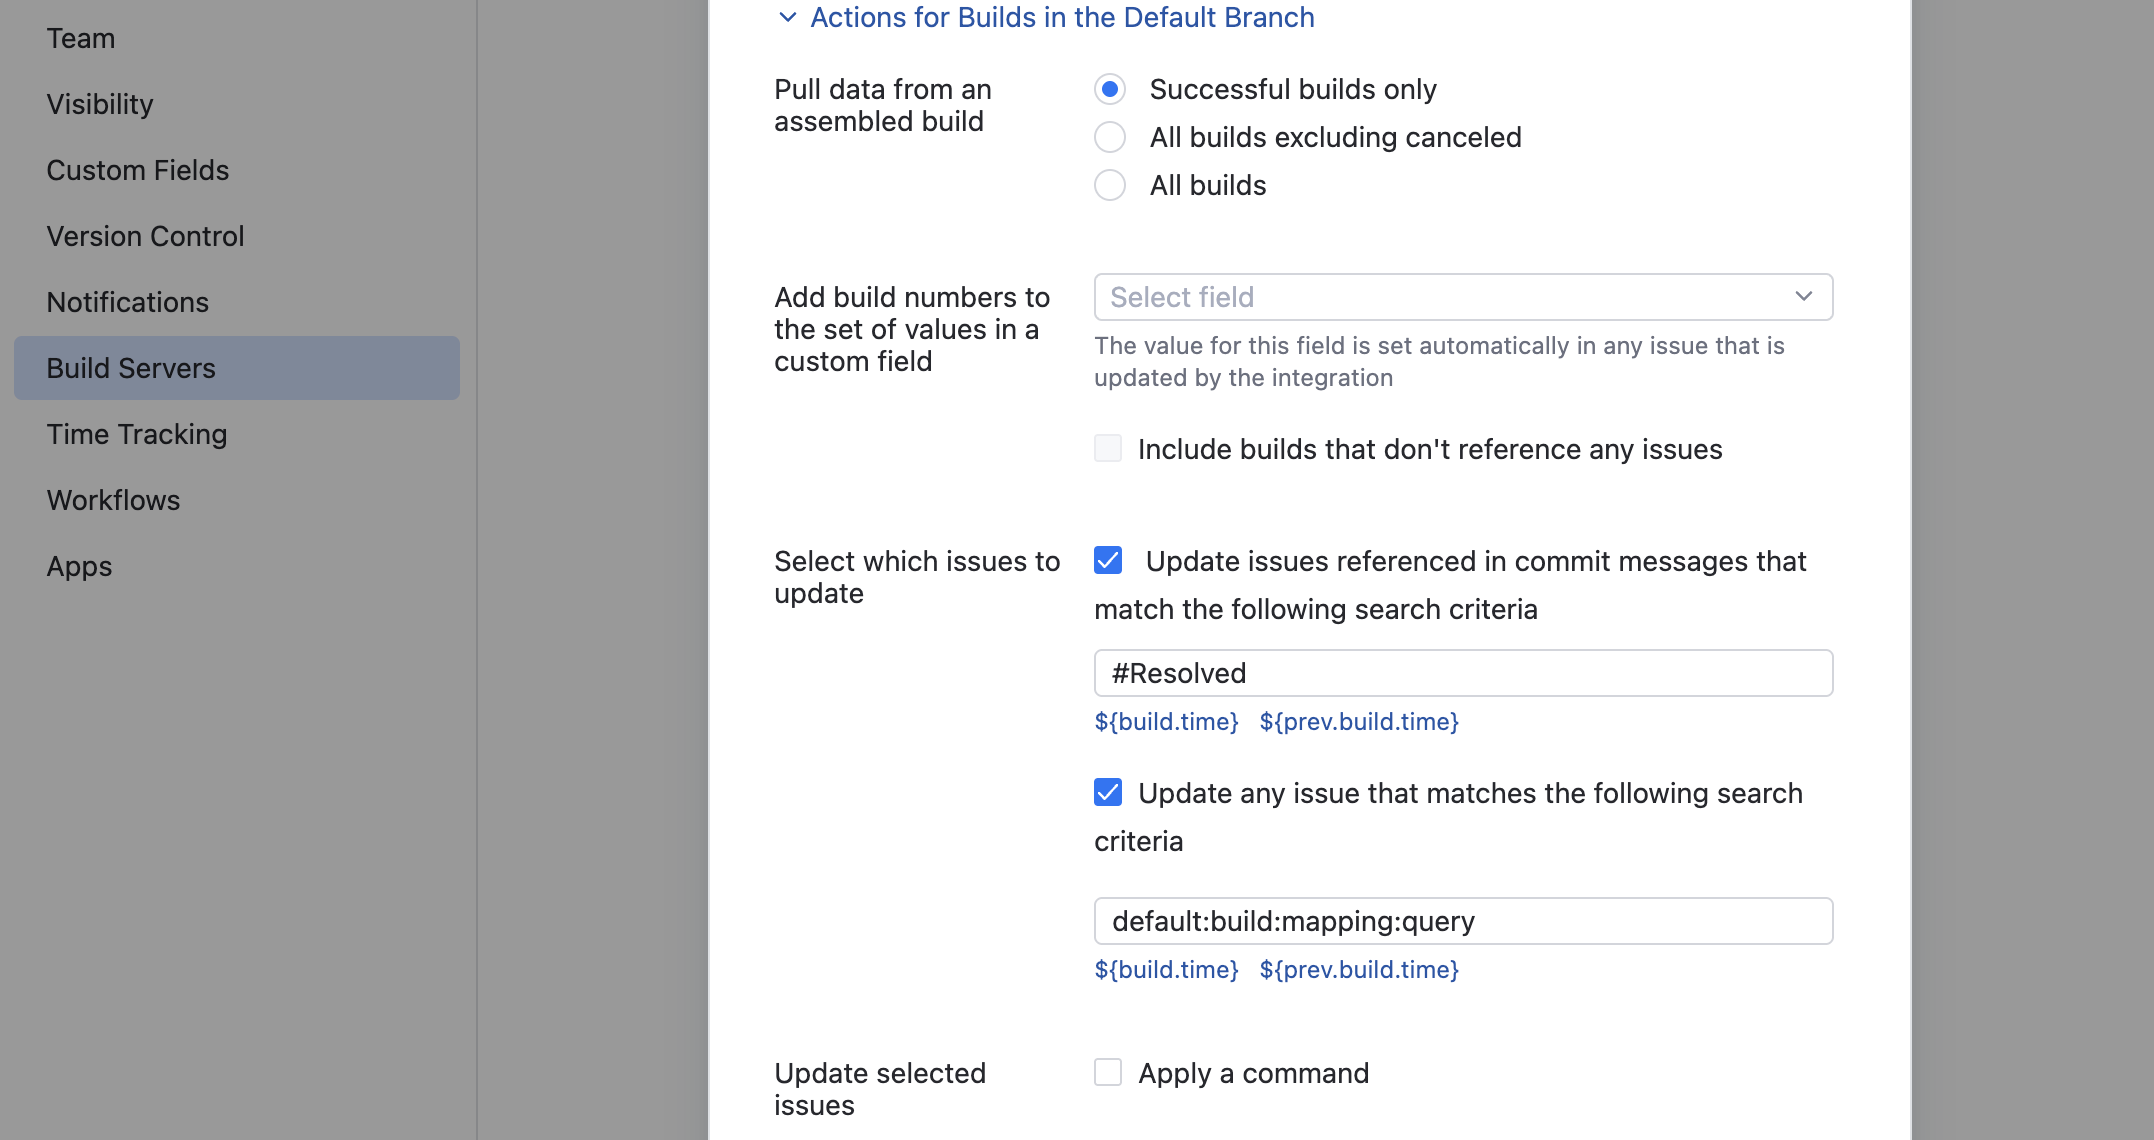Uncheck Update any issue matching search criteria

pyautogui.click(x=1108, y=793)
